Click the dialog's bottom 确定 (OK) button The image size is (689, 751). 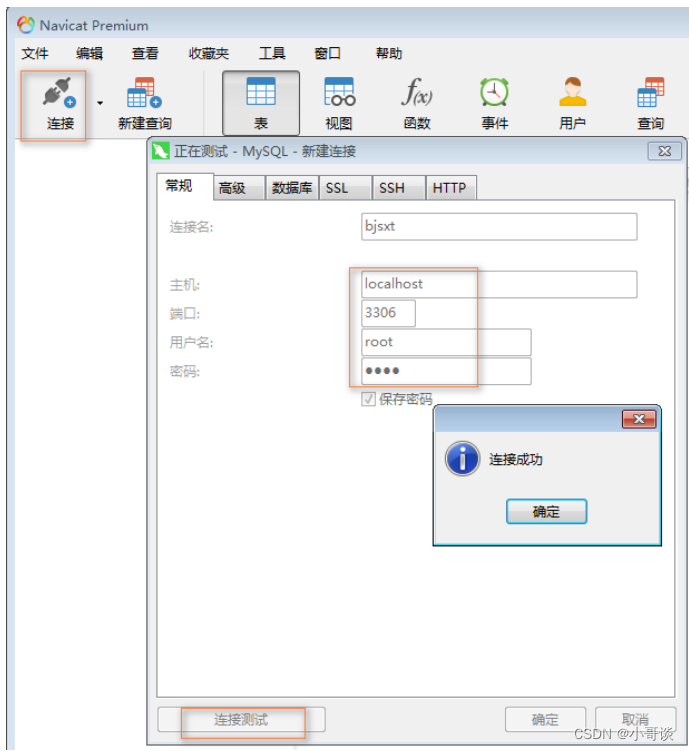(545, 719)
